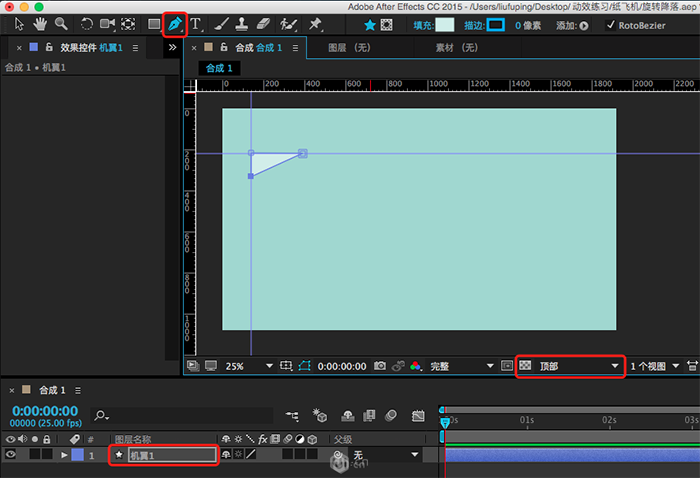Toggle the draft 3D icon
The width and height of the screenshot is (700, 478).
point(320,416)
